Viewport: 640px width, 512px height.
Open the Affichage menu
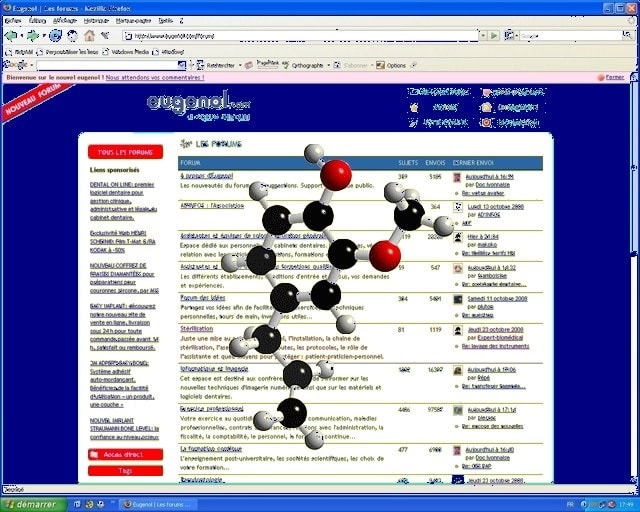[65, 20]
